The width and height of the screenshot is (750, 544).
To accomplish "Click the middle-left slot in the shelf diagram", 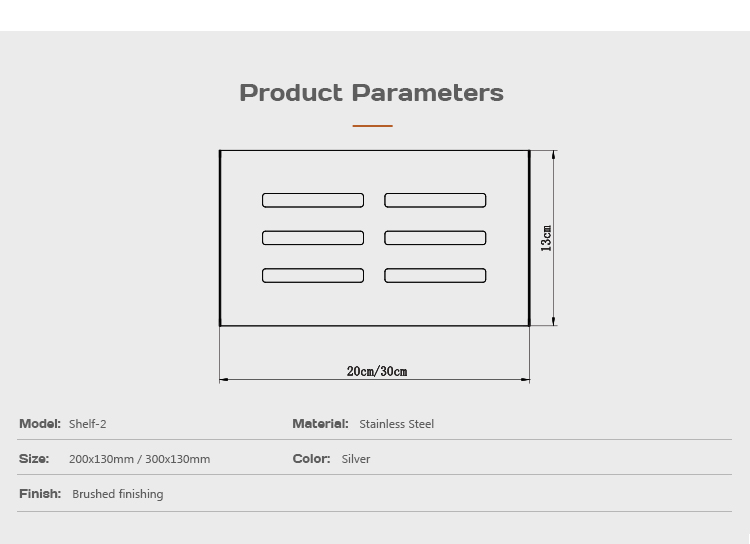I will (313, 238).
